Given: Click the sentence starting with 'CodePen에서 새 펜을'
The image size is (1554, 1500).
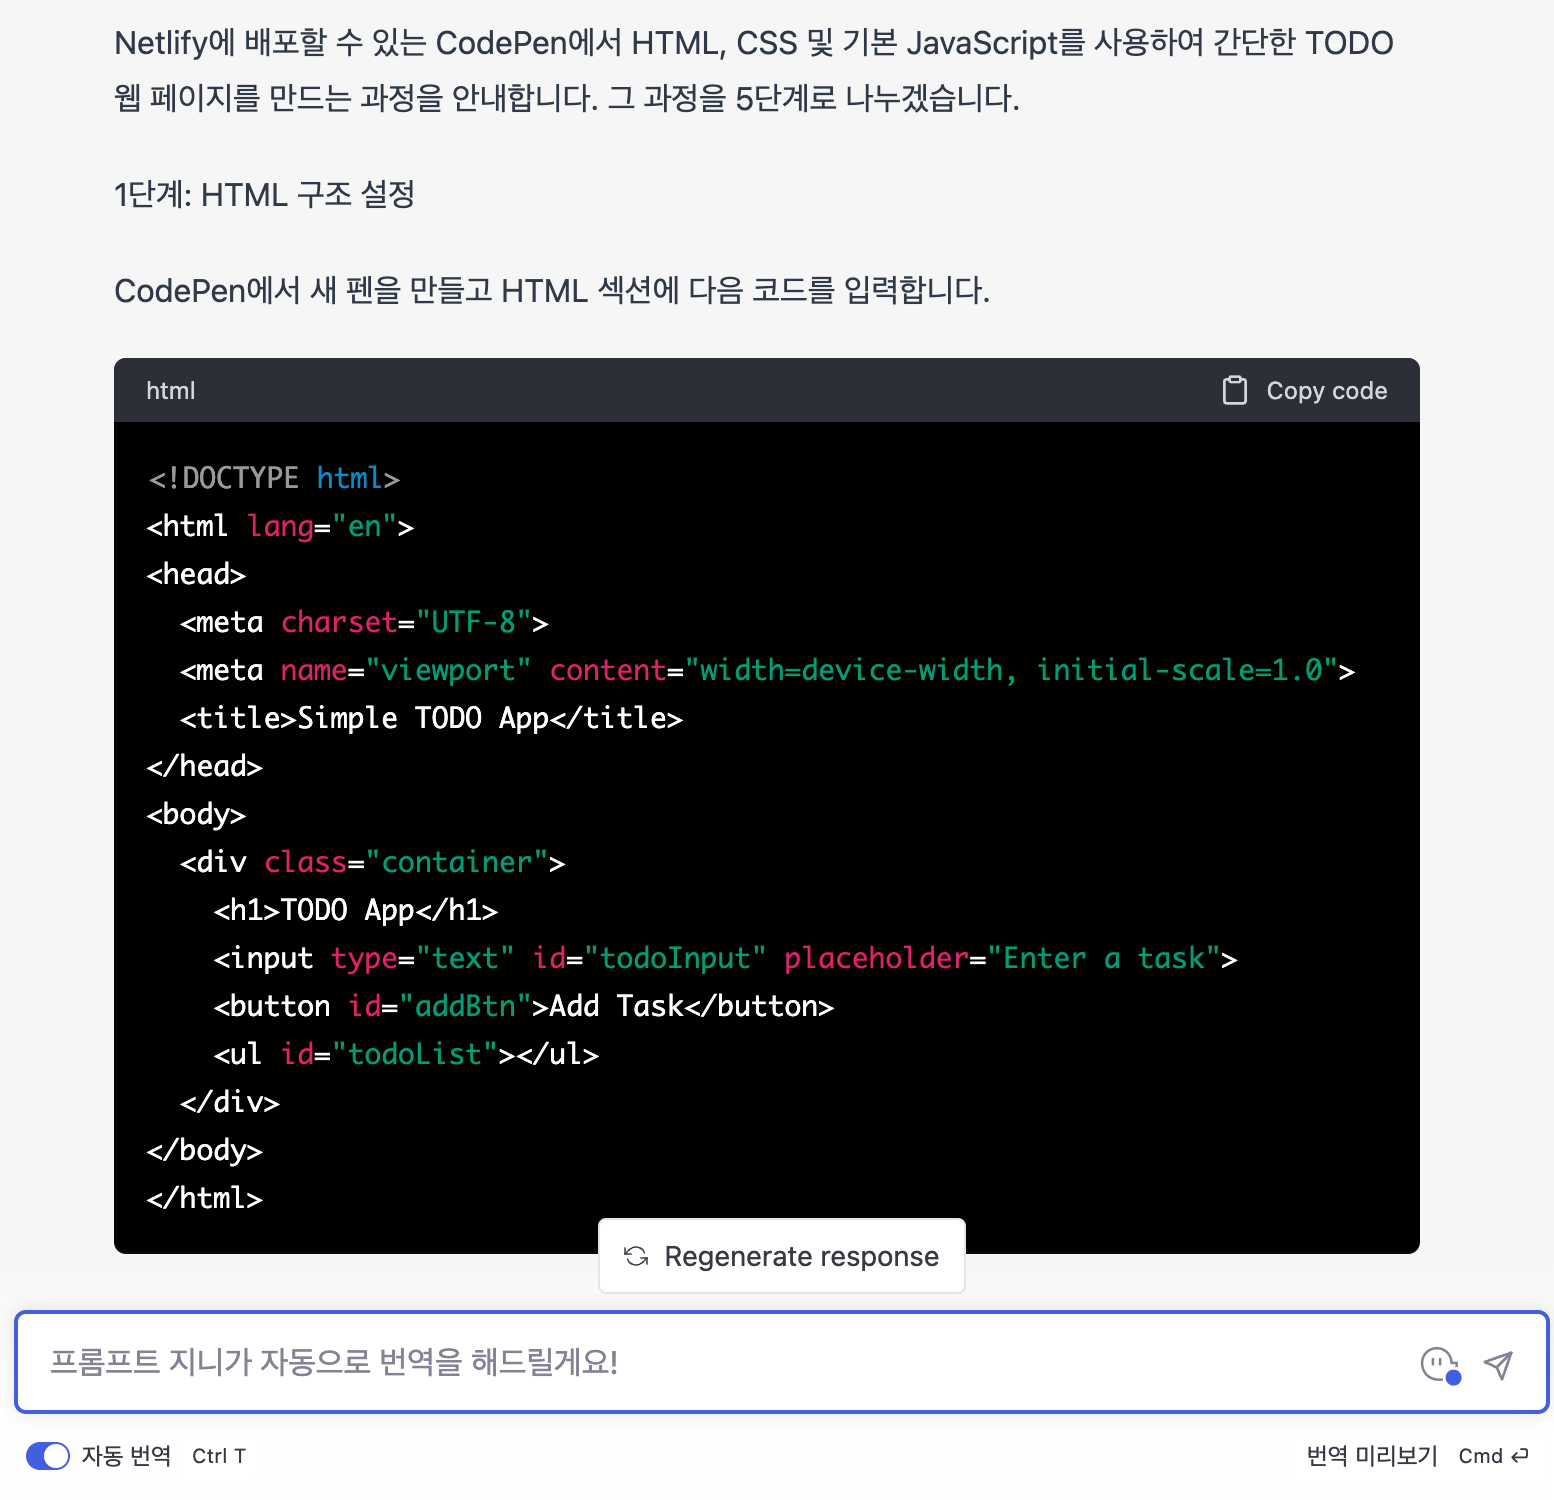Looking at the screenshot, I should [552, 290].
